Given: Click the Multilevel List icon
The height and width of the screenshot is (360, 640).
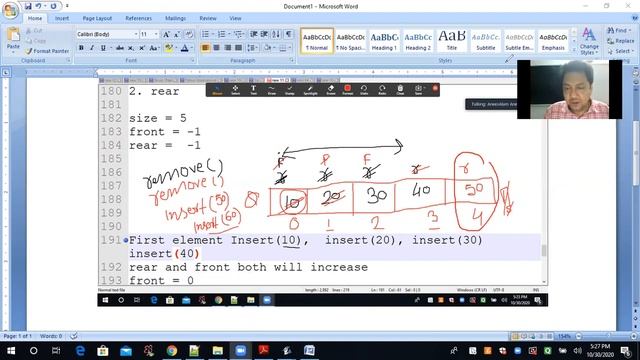Looking at the screenshot, I should [x=238, y=34].
